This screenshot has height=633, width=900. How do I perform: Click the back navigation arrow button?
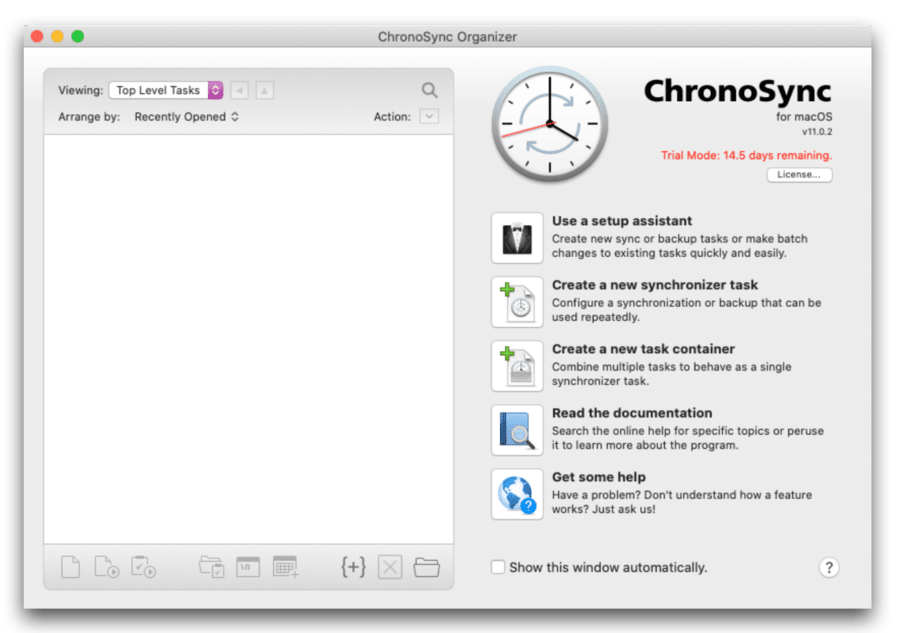click(x=239, y=89)
